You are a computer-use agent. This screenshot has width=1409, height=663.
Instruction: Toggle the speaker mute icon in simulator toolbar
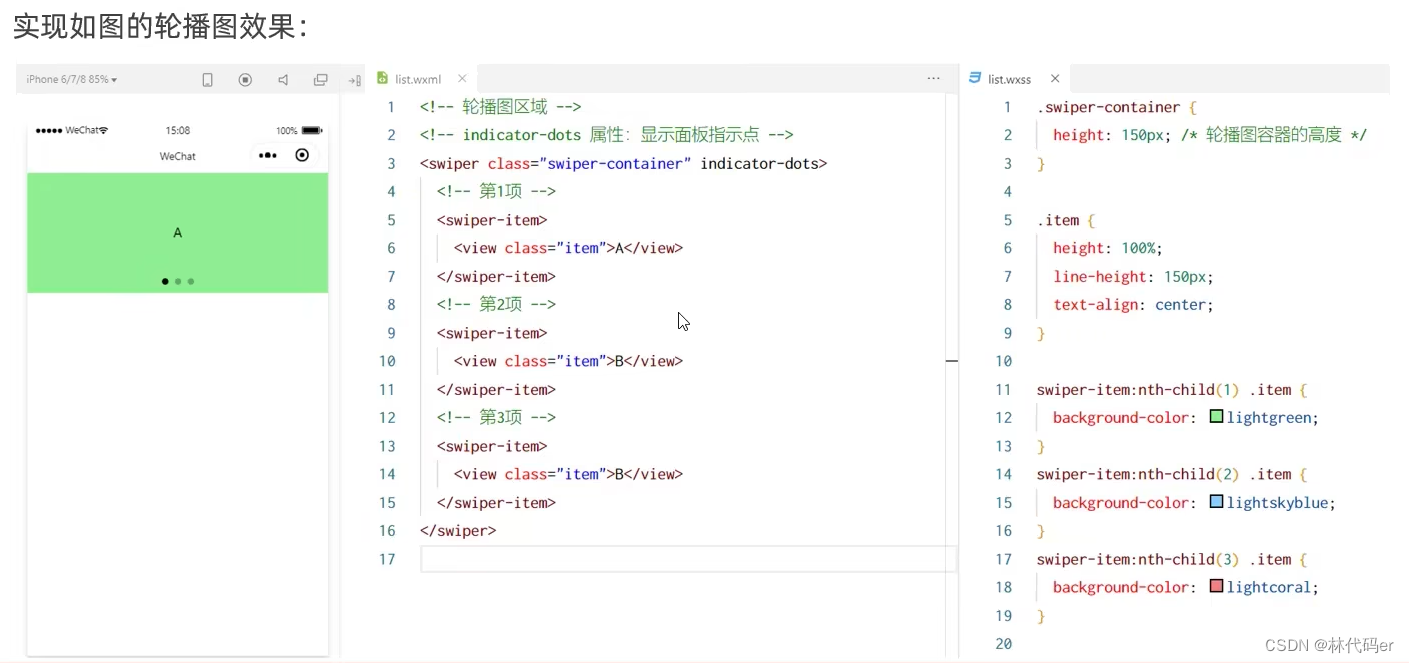click(283, 80)
